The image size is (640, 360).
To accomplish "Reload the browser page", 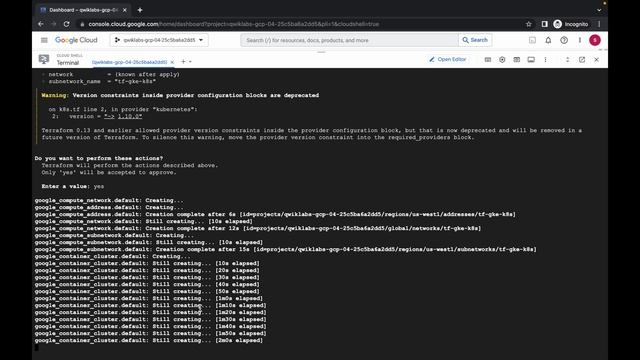I will [x=67, y=24].
